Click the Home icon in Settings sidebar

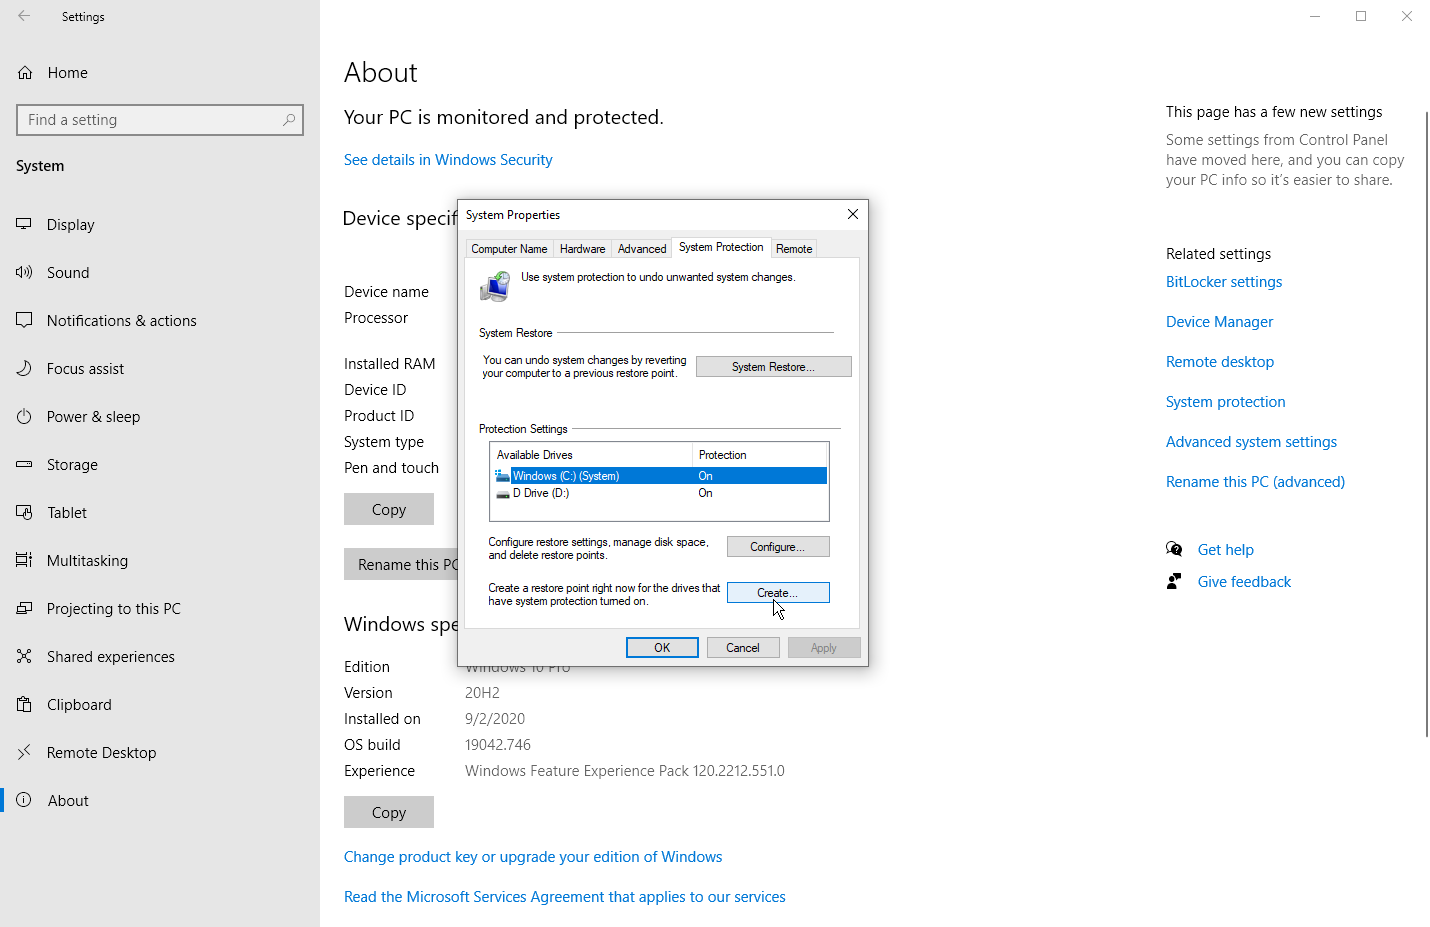25,73
